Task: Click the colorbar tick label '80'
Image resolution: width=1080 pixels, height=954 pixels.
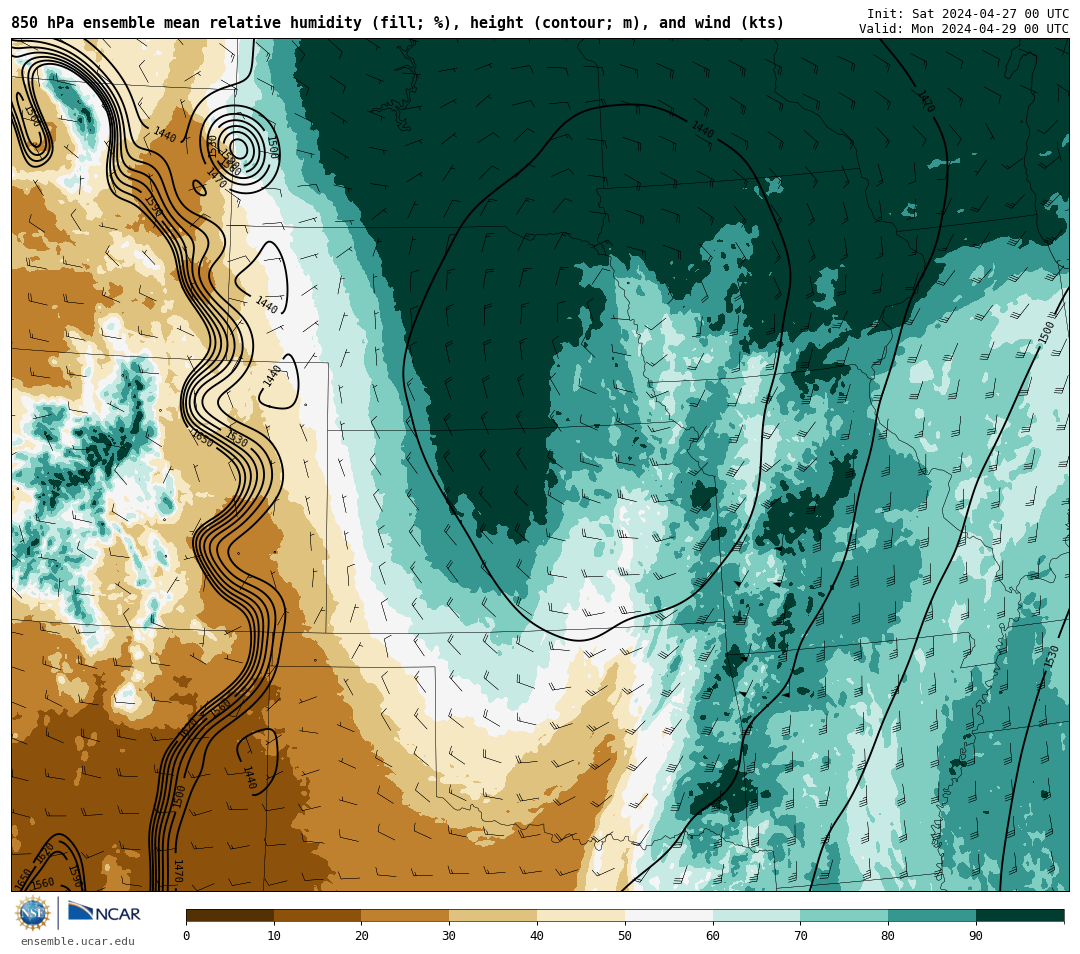Action: click(x=888, y=935)
